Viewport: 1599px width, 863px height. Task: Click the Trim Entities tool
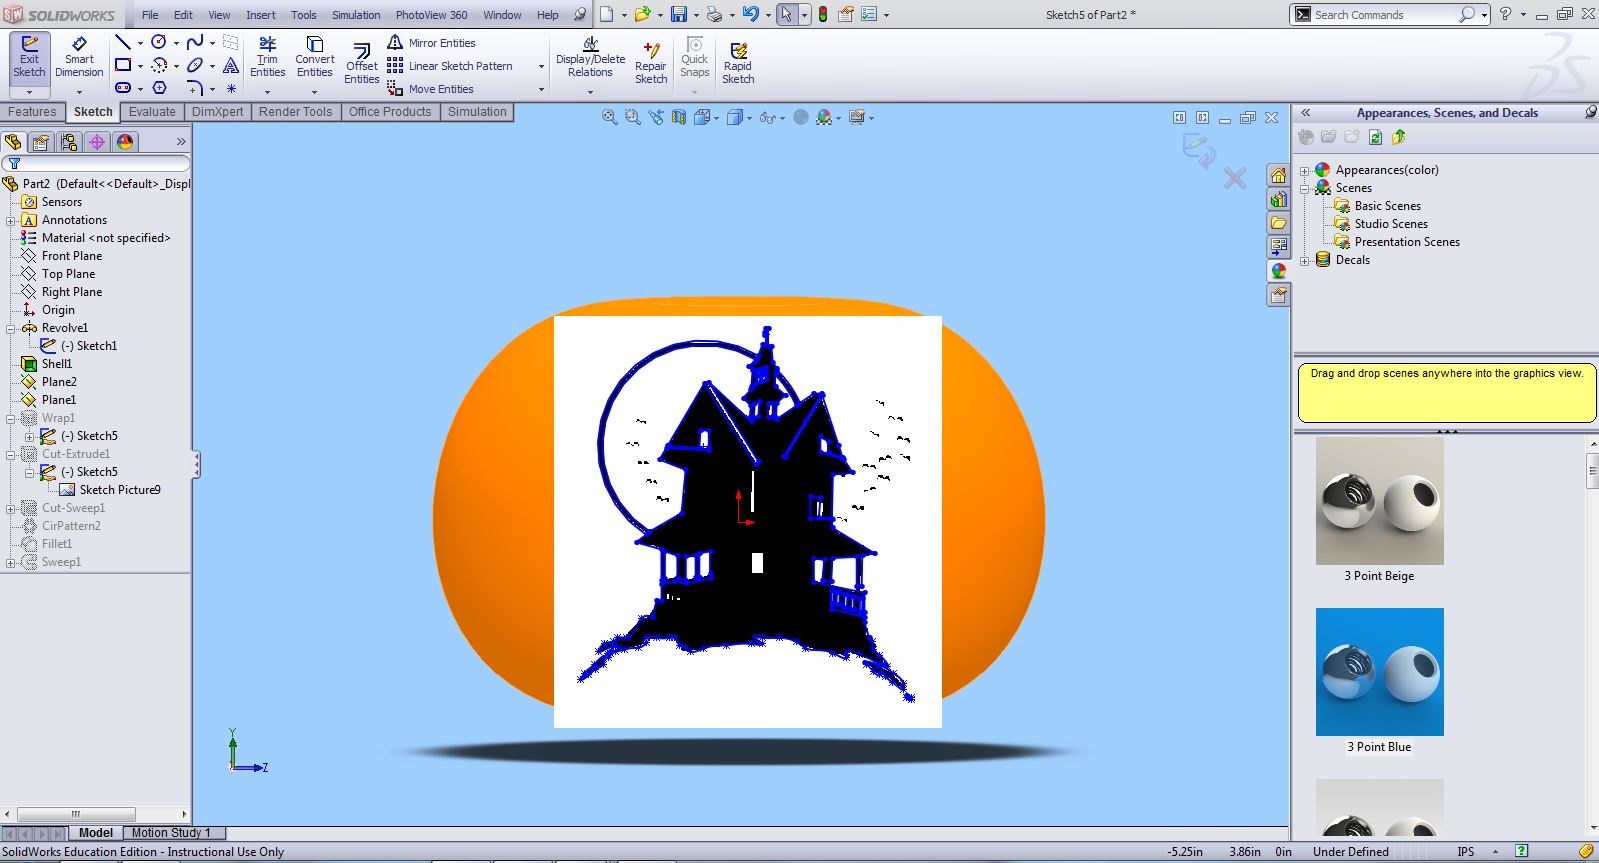(267, 57)
